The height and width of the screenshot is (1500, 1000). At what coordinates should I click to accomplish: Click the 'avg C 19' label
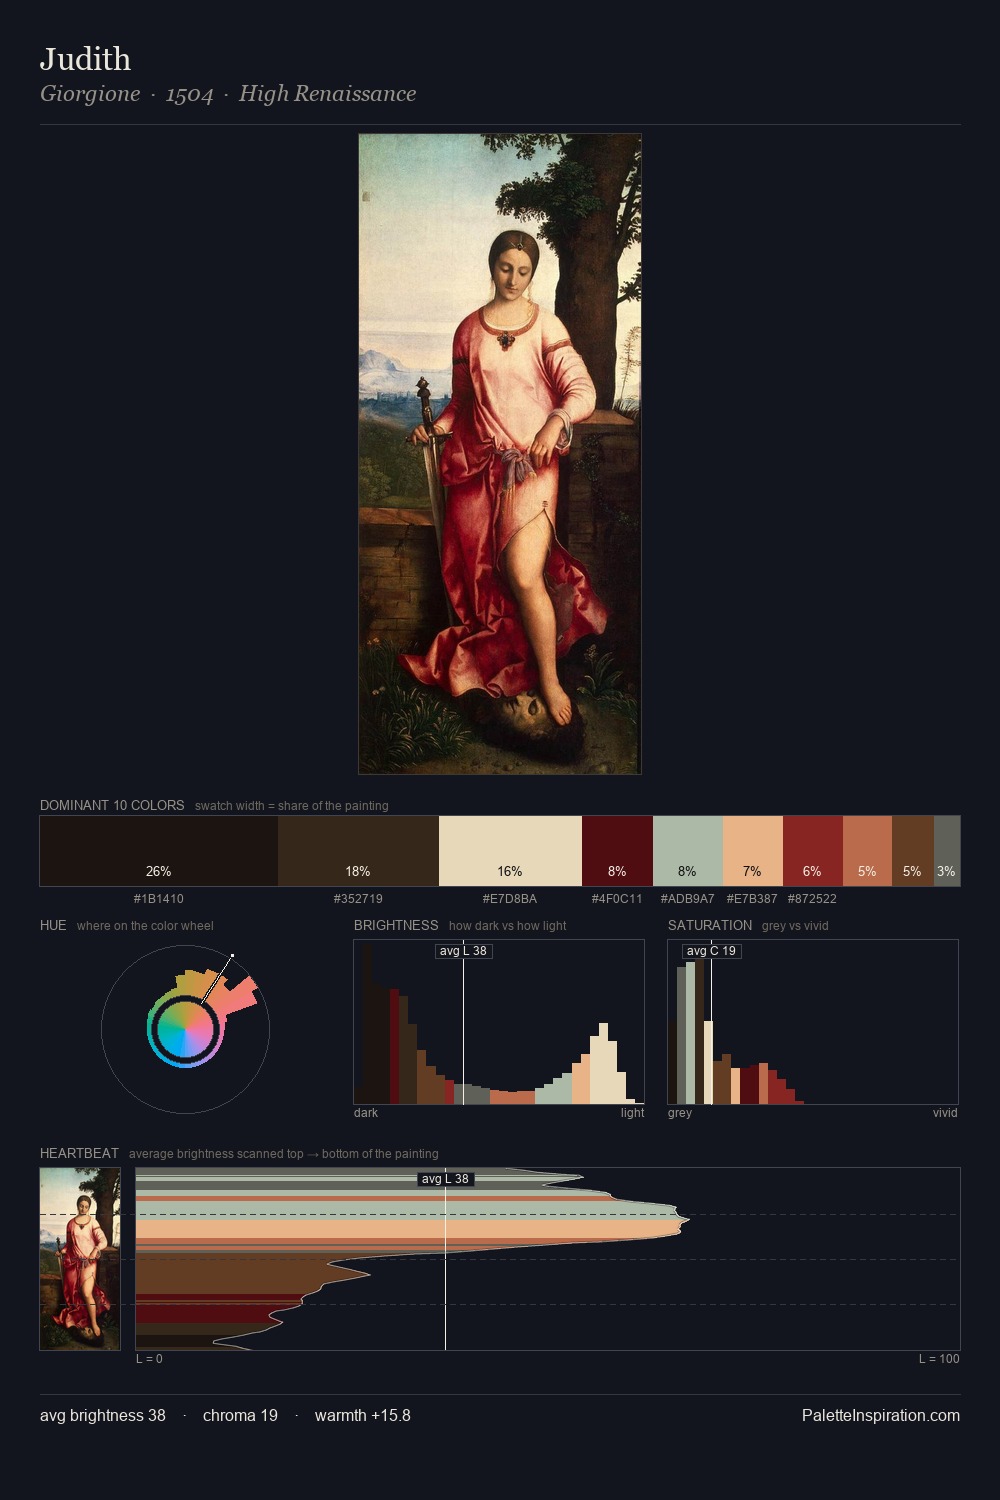pyautogui.click(x=711, y=951)
